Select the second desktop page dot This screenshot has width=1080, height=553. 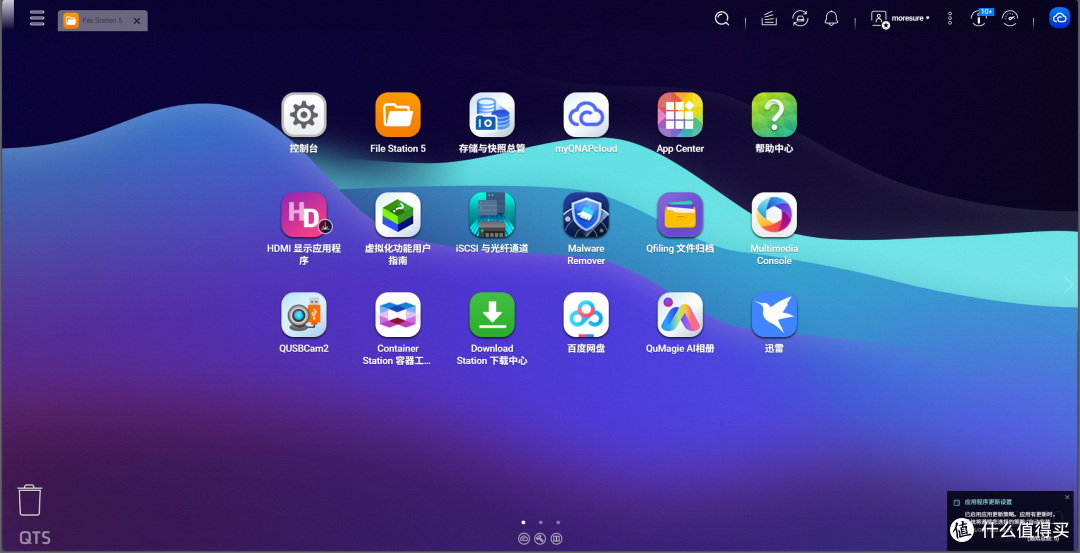(541, 523)
